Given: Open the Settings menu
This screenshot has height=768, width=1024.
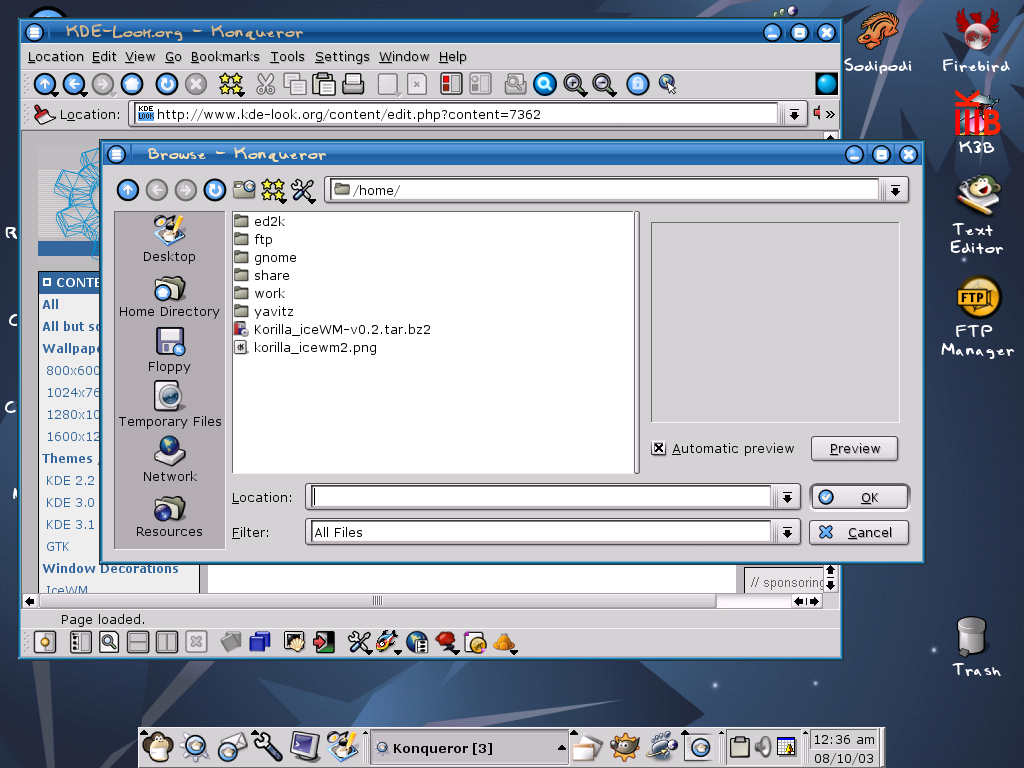Looking at the screenshot, I should tap(342, 57).
